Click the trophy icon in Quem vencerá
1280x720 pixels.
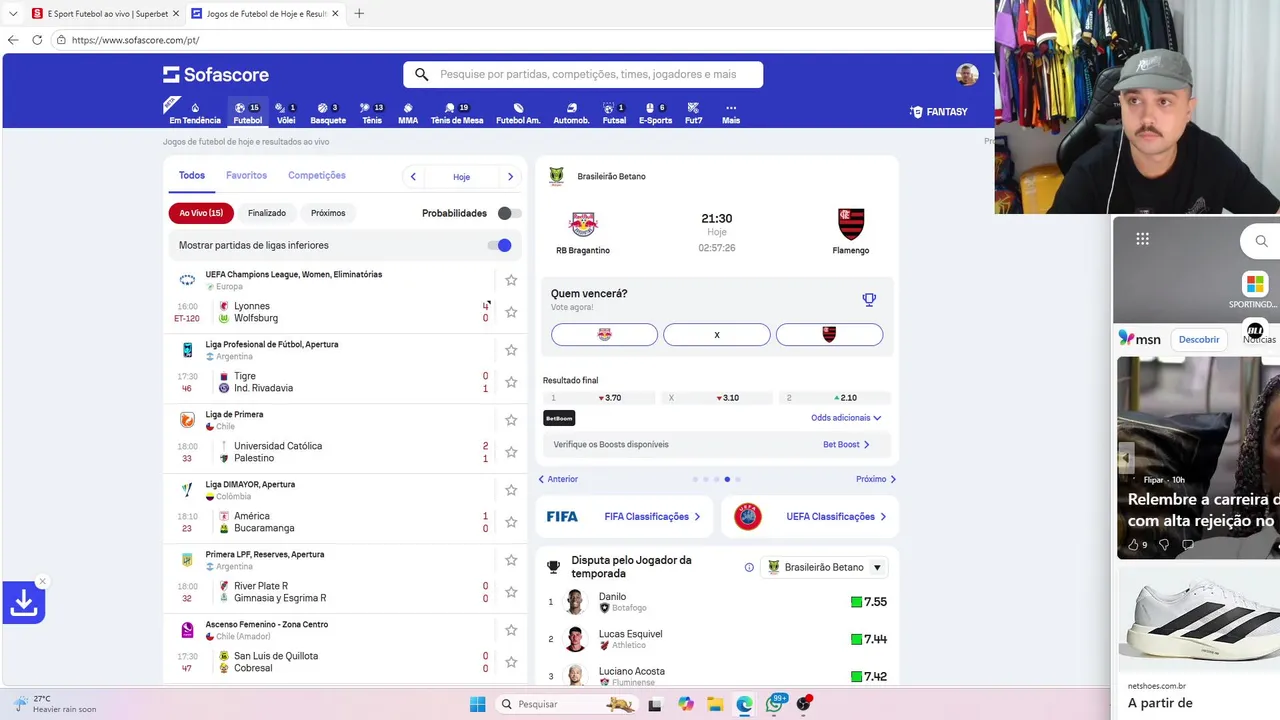(x=869, y=299)
